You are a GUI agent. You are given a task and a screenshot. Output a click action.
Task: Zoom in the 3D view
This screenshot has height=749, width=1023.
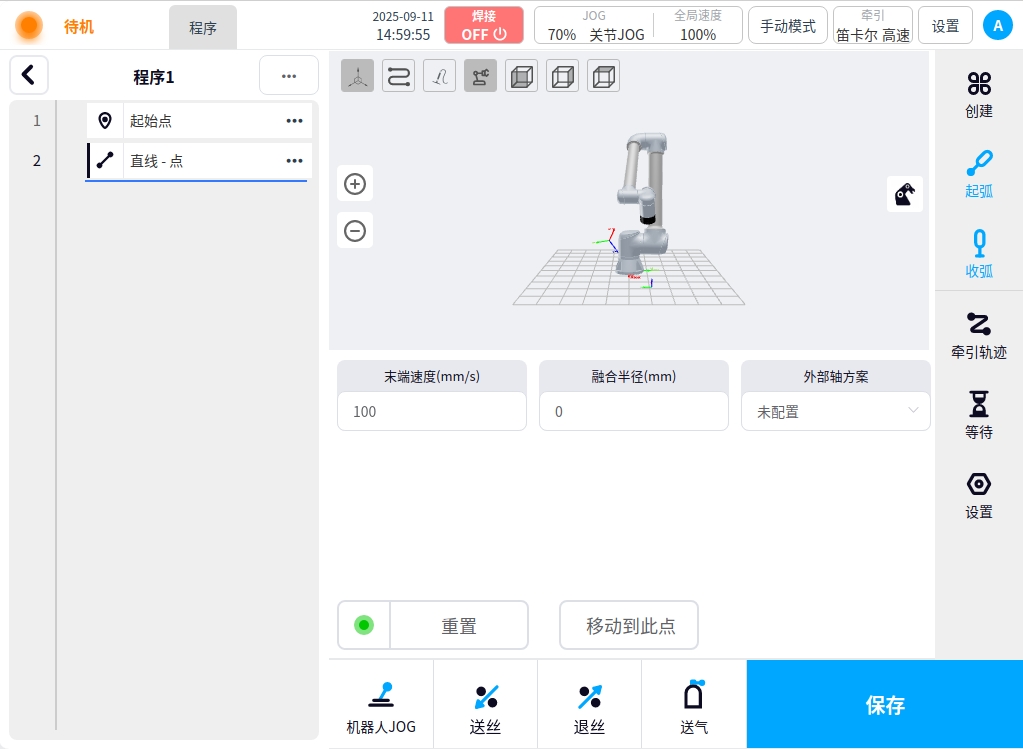click(355, 184)
